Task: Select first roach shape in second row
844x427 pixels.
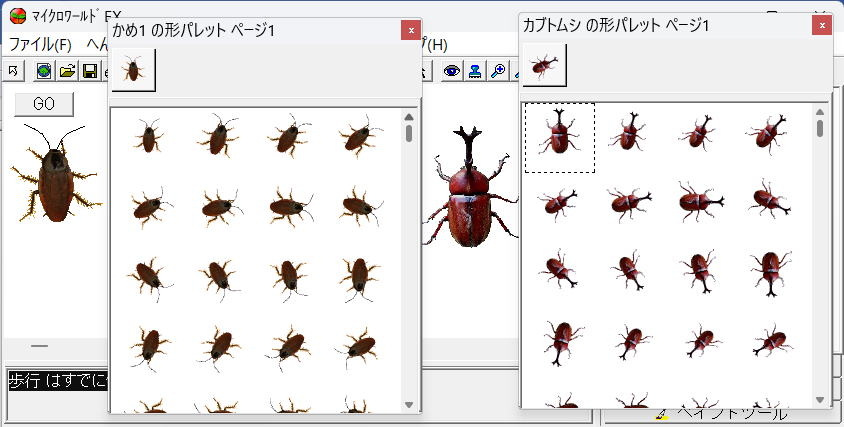Action: [x=150, y=207]
